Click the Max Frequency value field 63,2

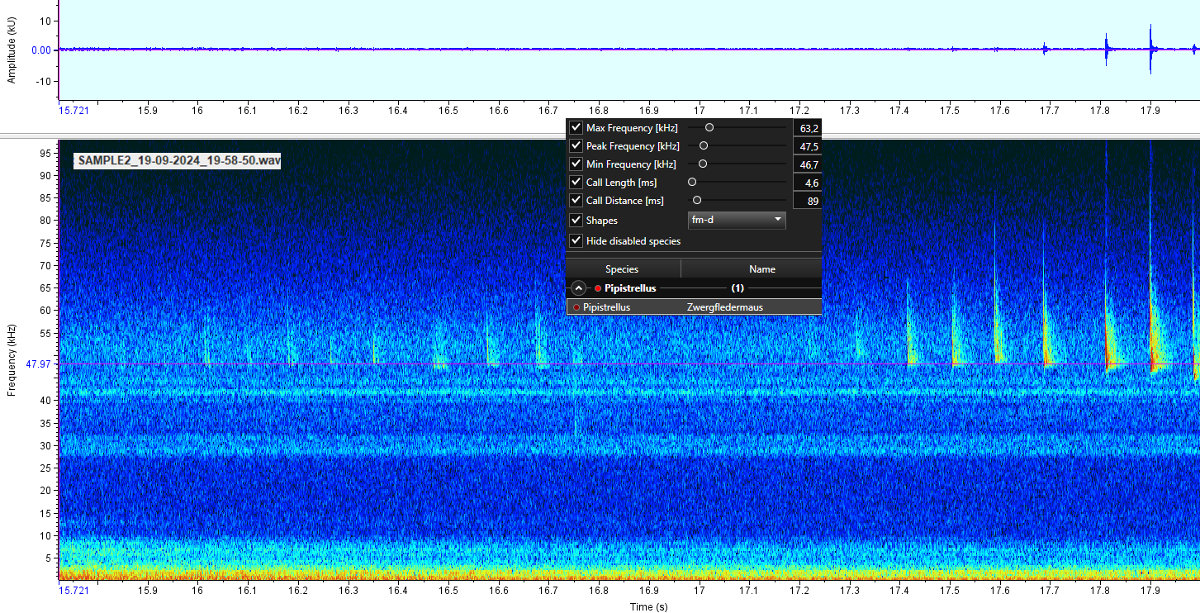(x=807, y=128)
